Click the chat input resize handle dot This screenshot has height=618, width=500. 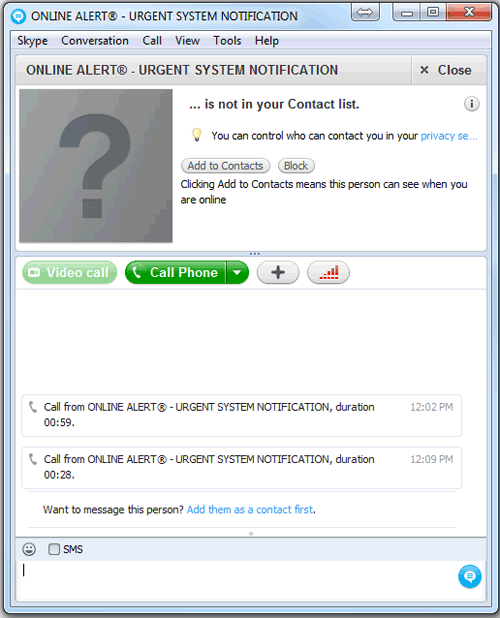click(251, 534)
